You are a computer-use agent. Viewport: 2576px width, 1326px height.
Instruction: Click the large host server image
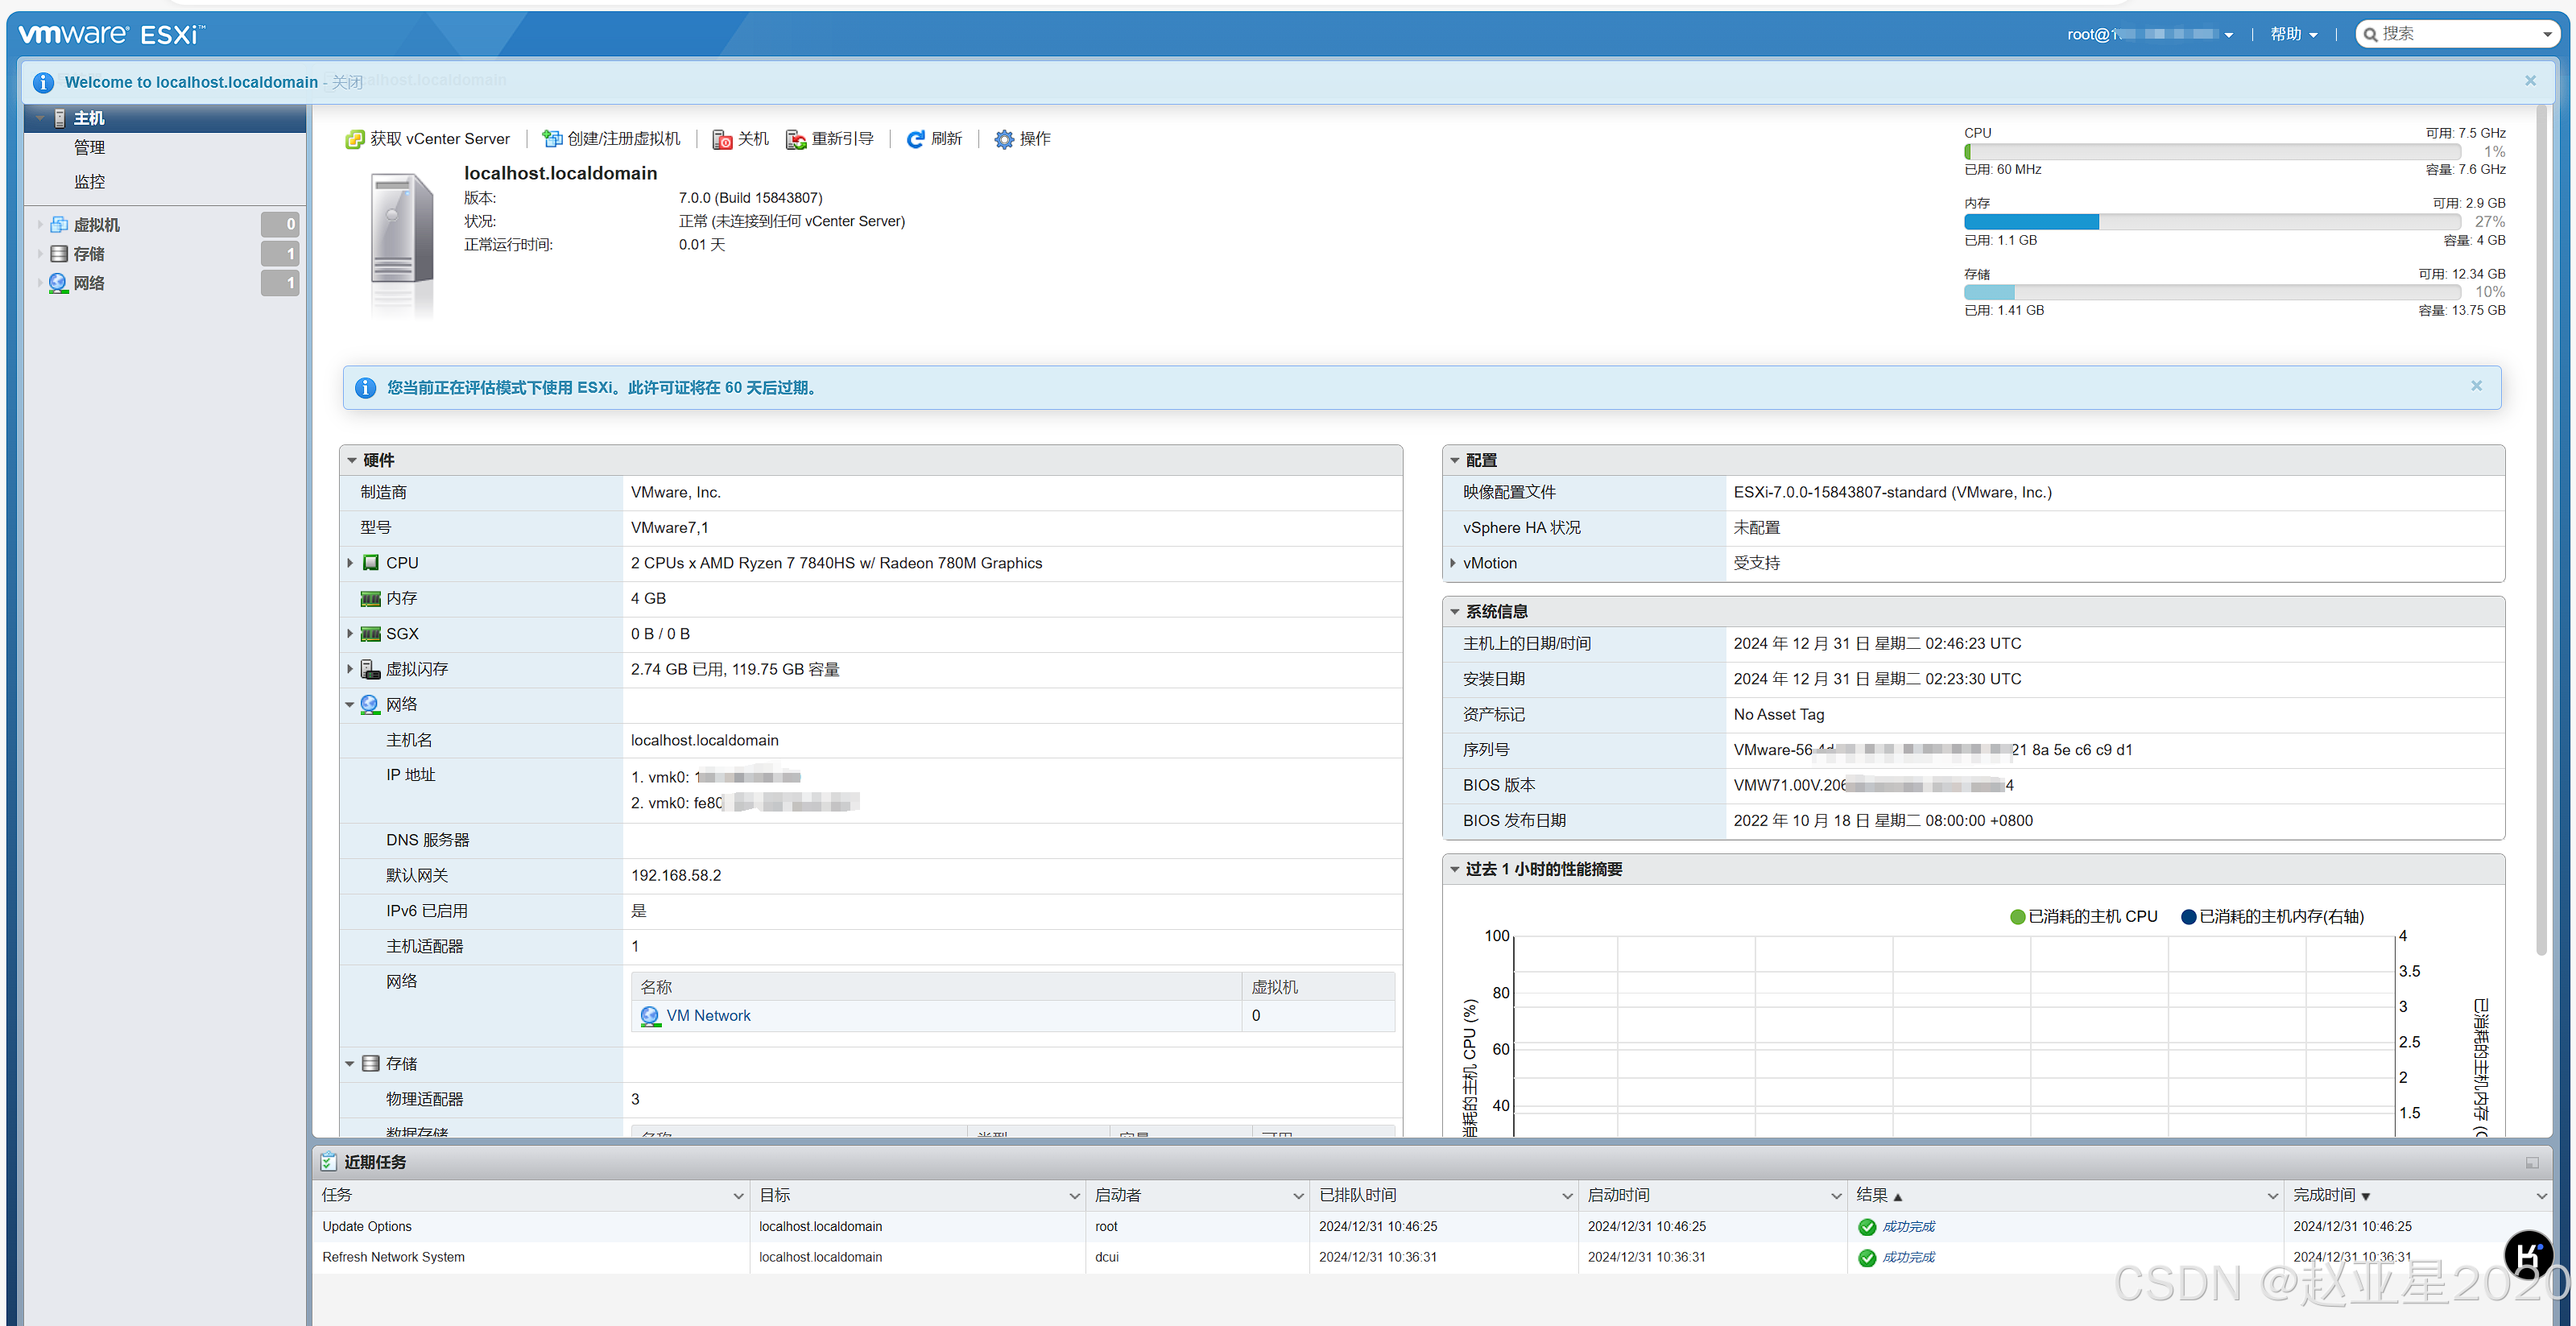pos(402,245)
